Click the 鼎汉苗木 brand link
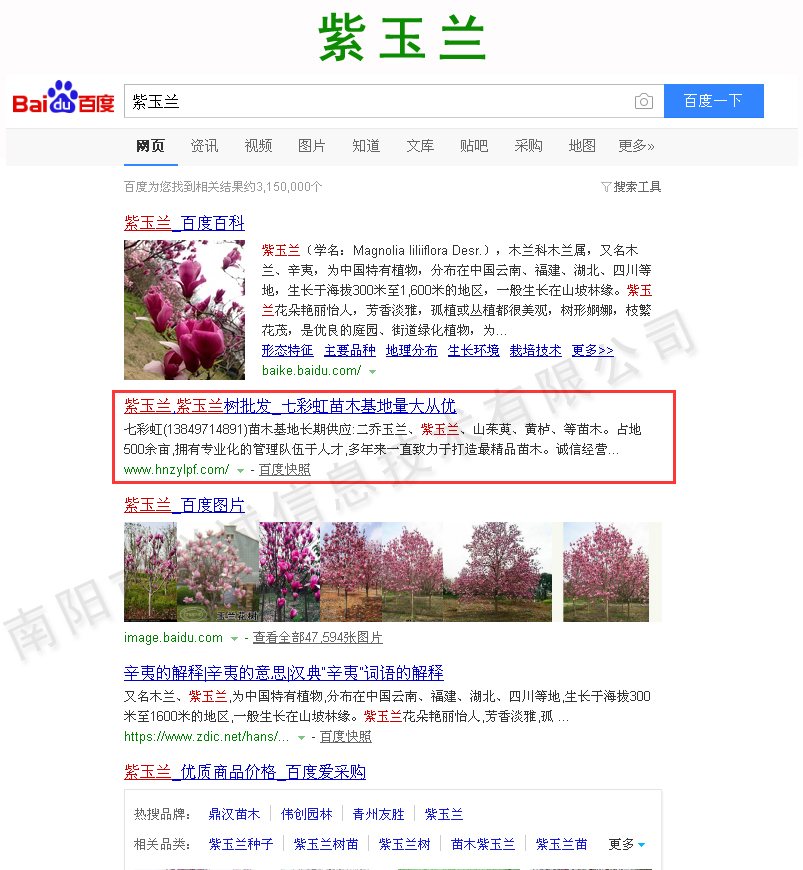803x870 pixels. [234, 814]
